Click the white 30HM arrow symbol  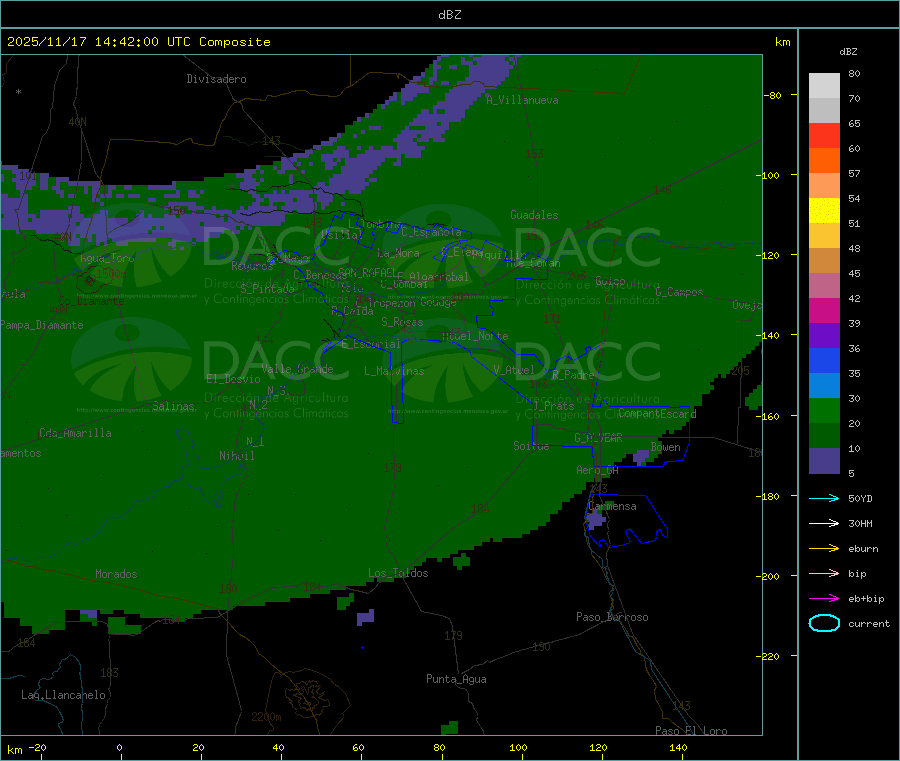[824, 523]
